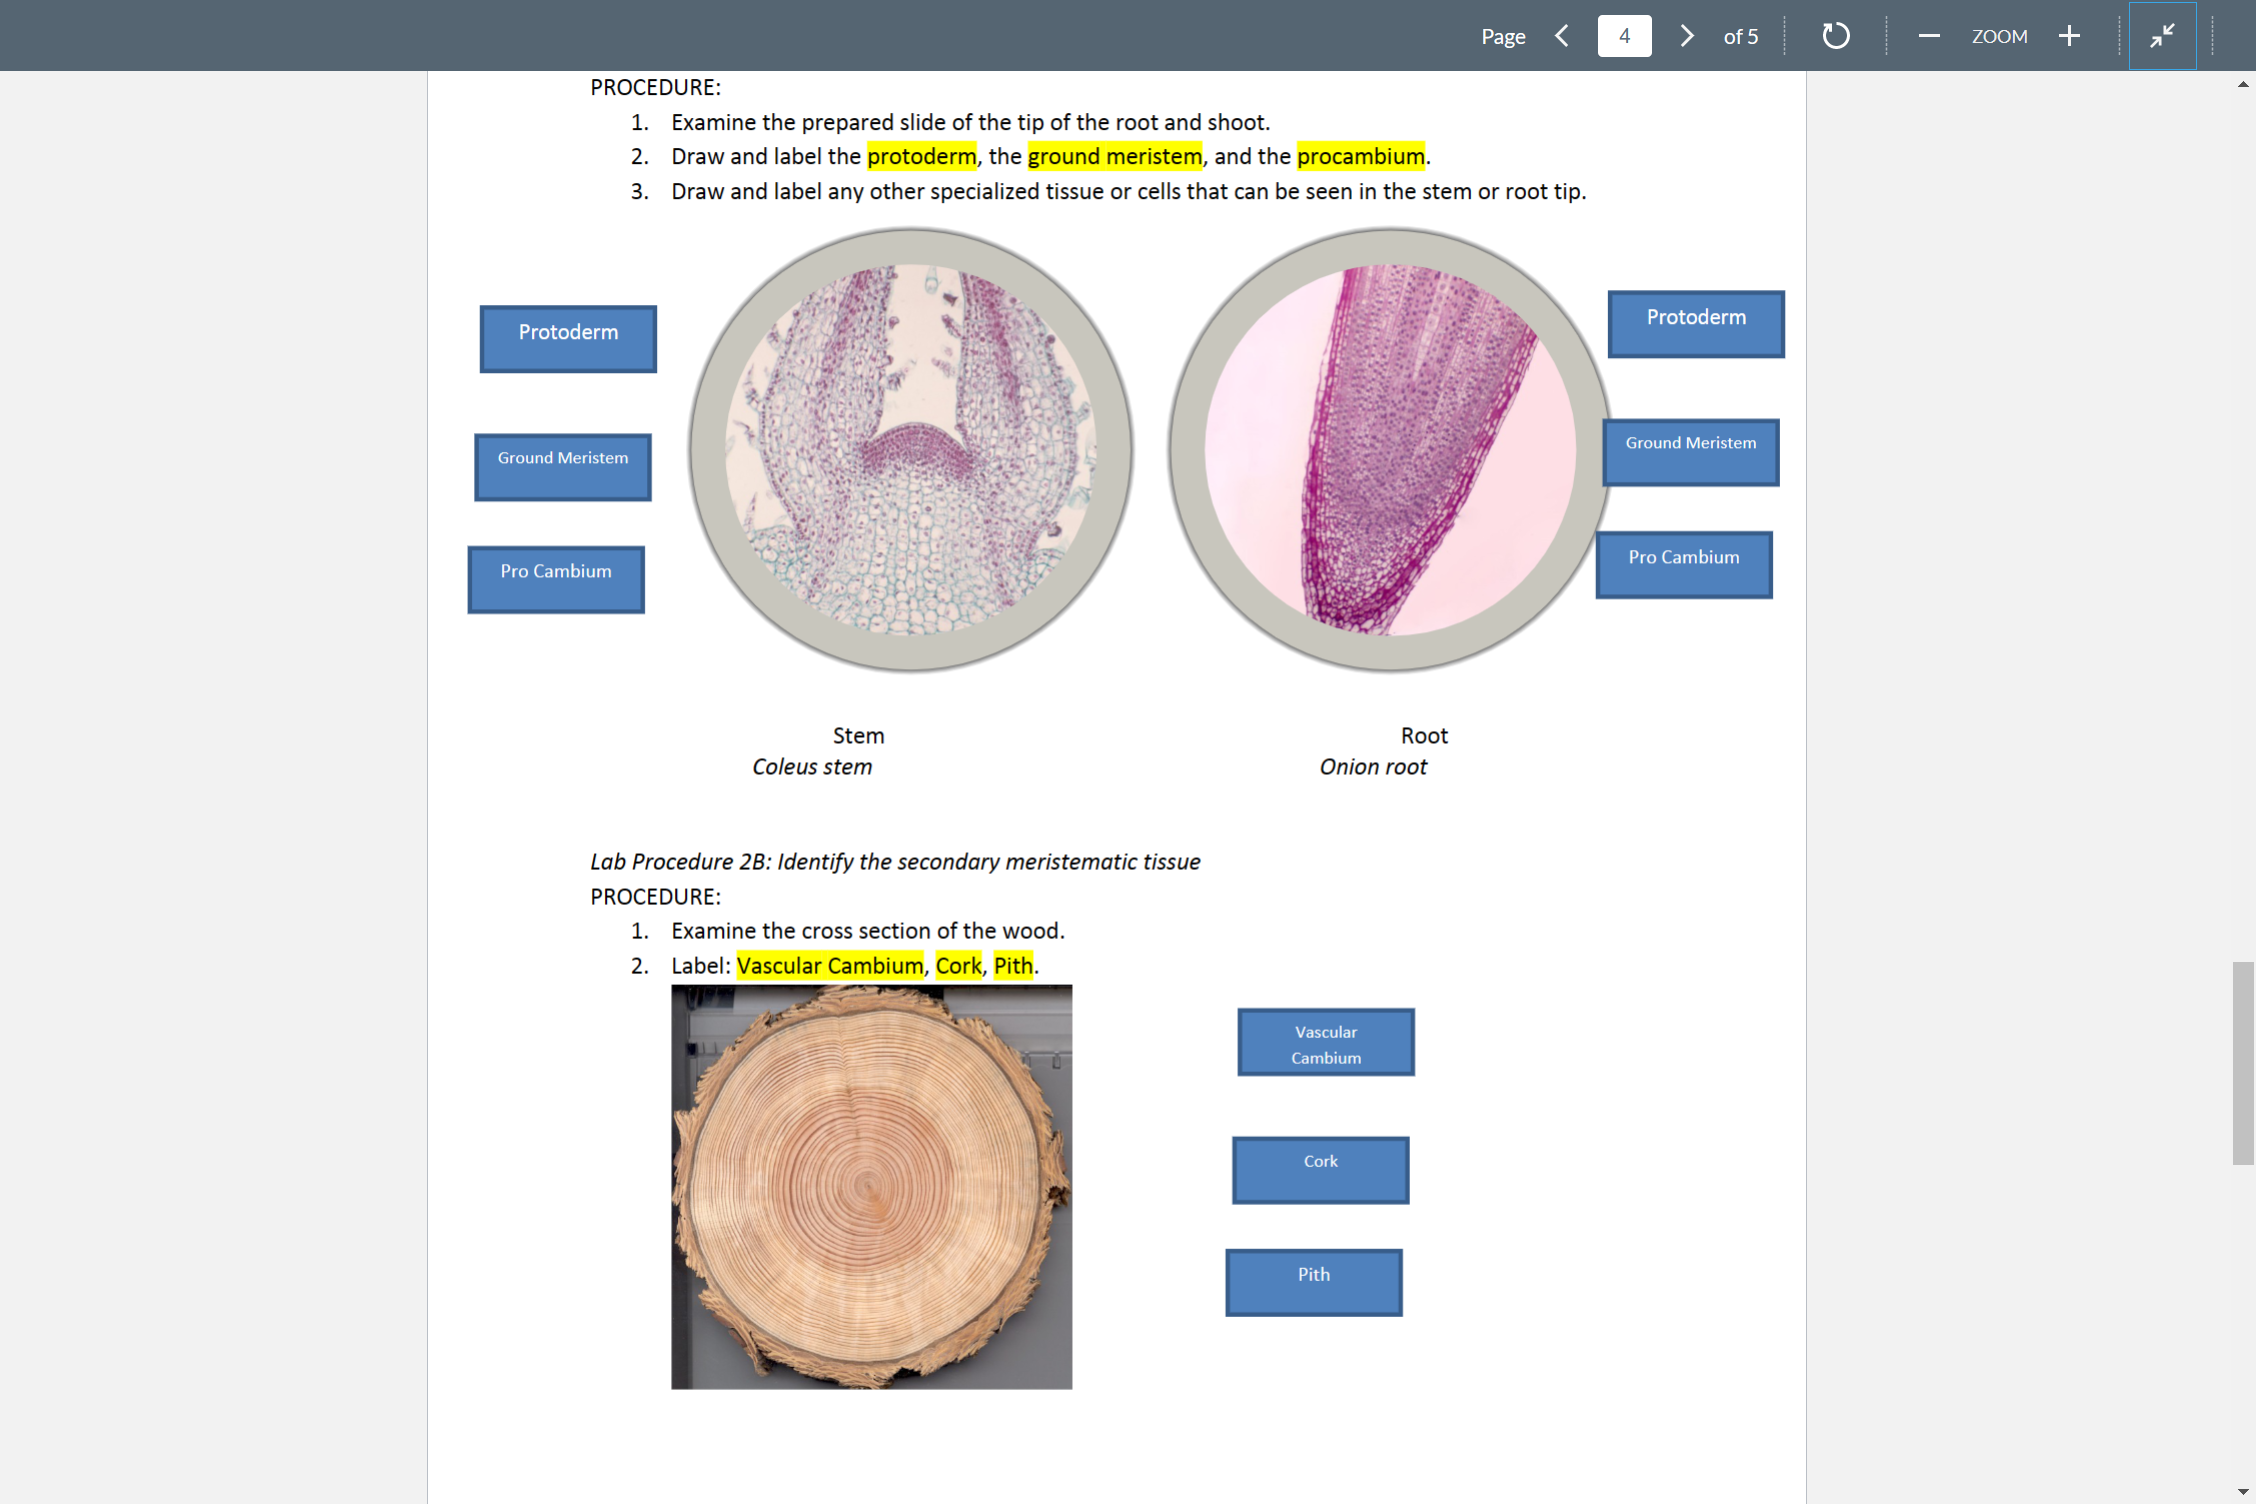Click the onion root microscope image

coord(1390,450)
